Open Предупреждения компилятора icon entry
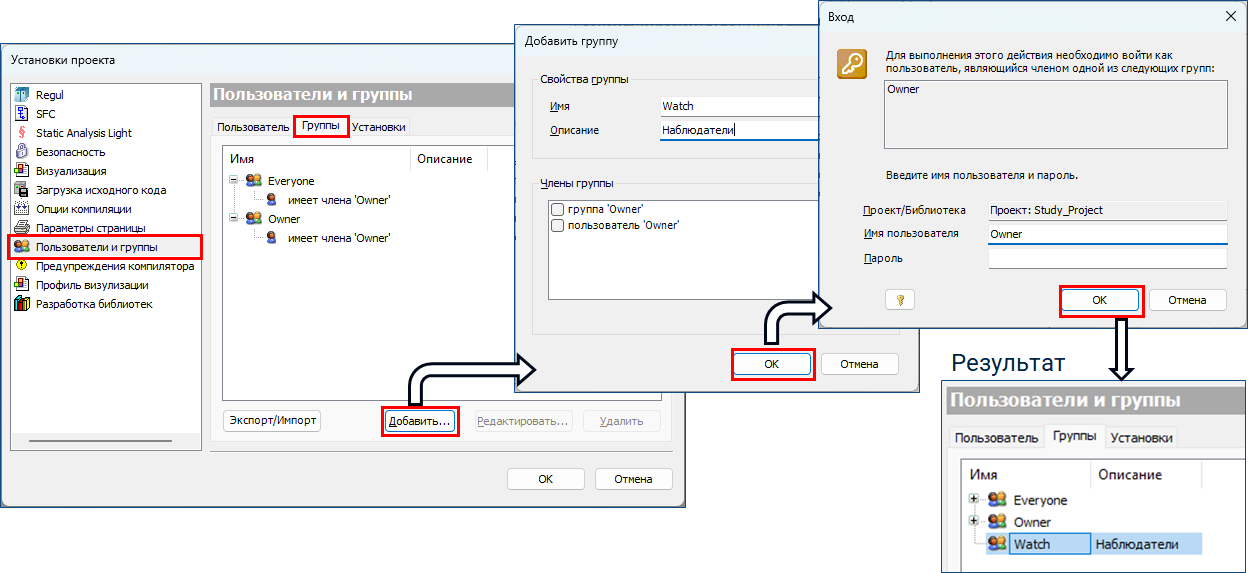 [21, 266]
